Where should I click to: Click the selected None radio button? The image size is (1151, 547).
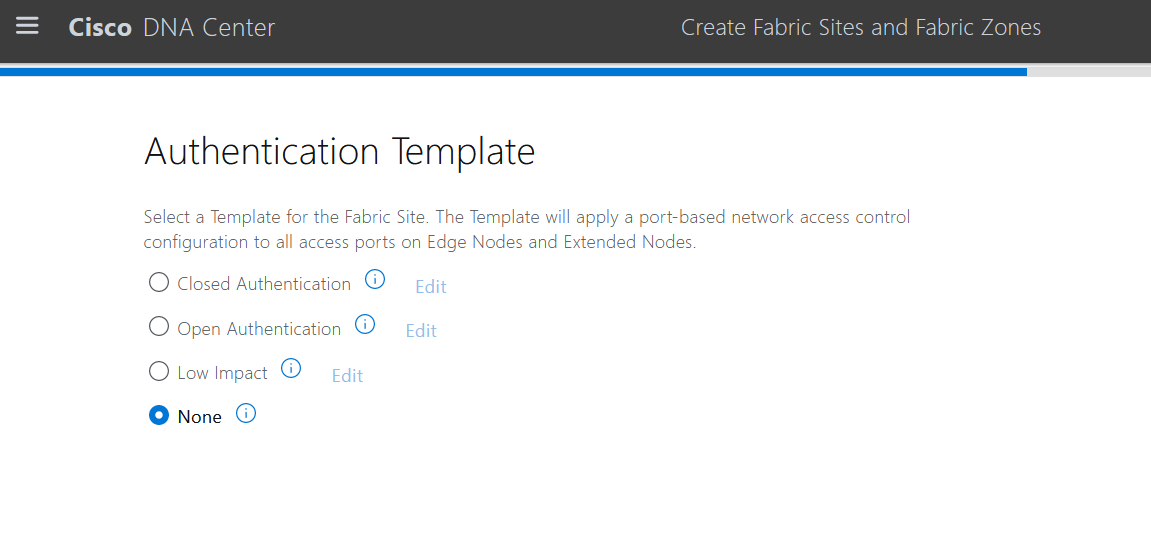coord(159,416)
